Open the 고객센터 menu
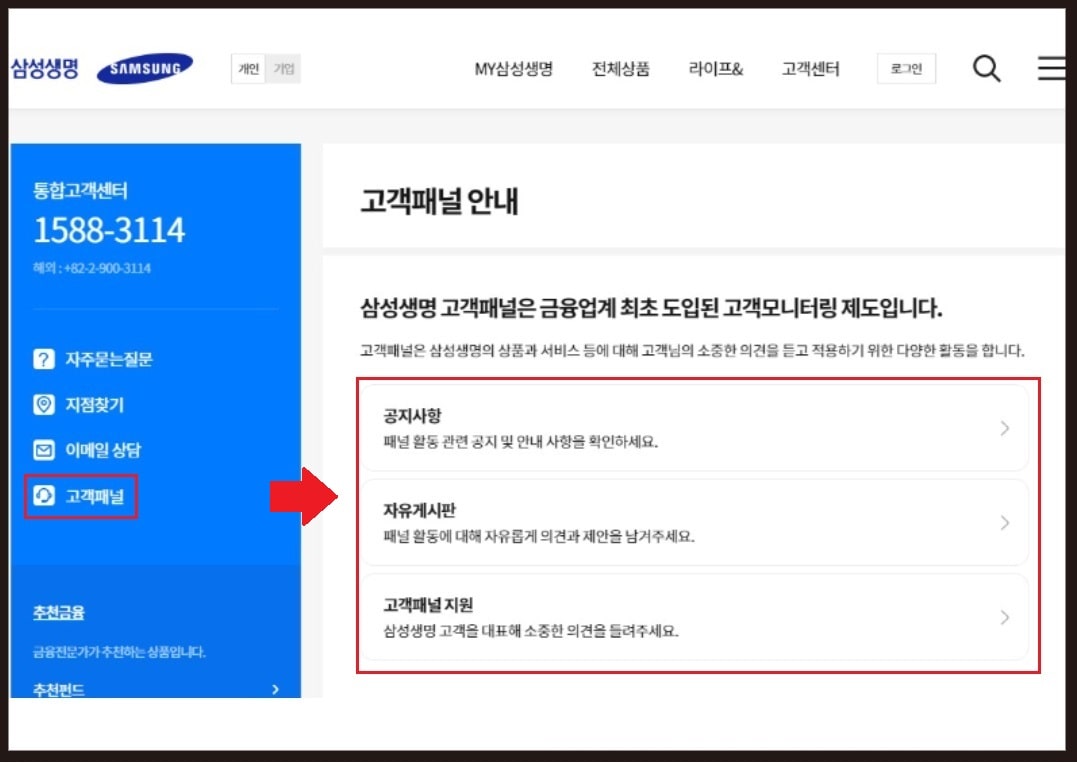The height and width of the screenshot is (767, 1077). click(x=810, y=69)
